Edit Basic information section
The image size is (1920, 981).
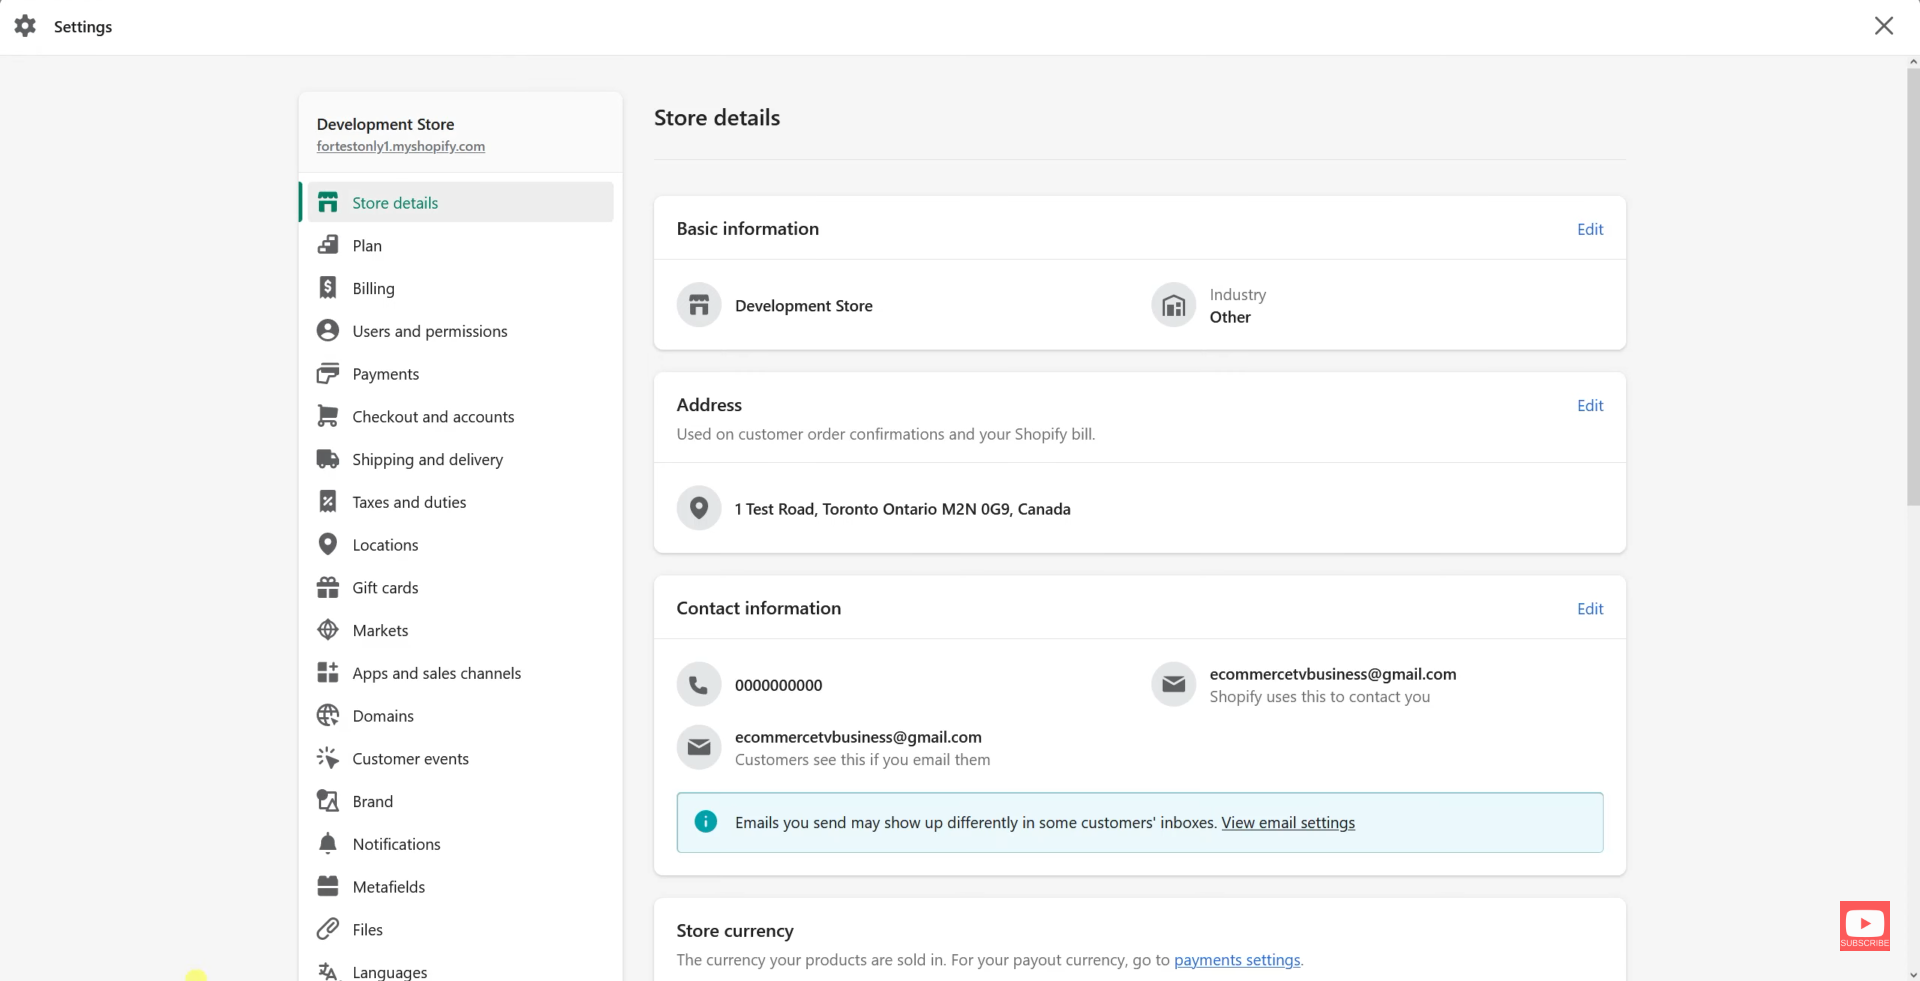(1590, 229)
